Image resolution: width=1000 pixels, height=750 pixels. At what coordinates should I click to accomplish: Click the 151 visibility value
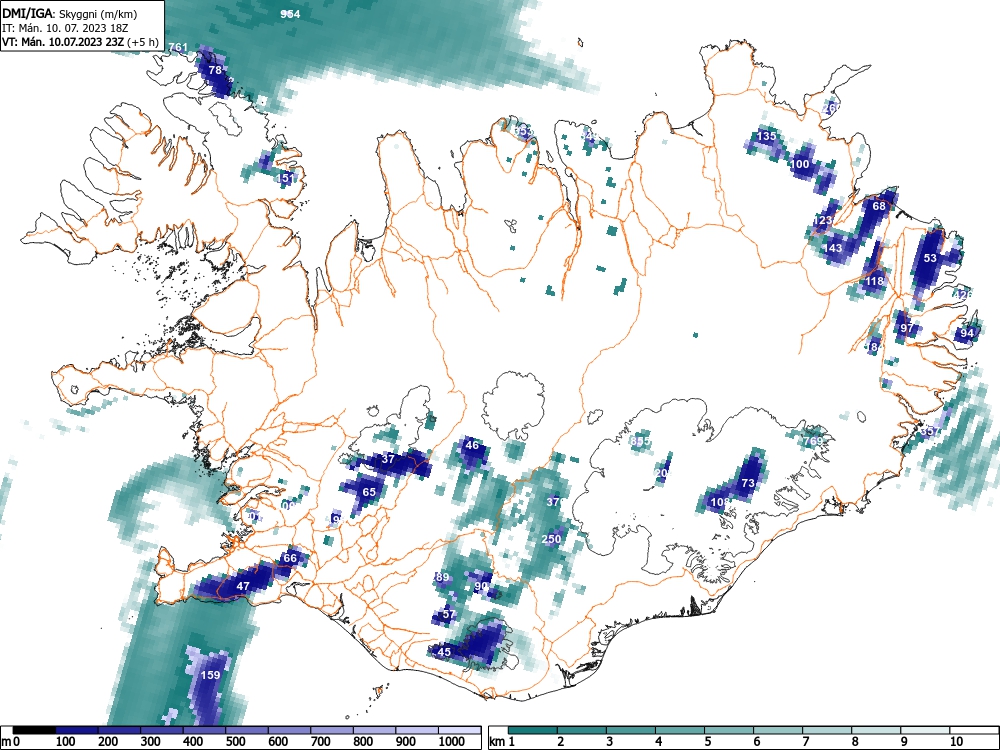tap(287, 178)
